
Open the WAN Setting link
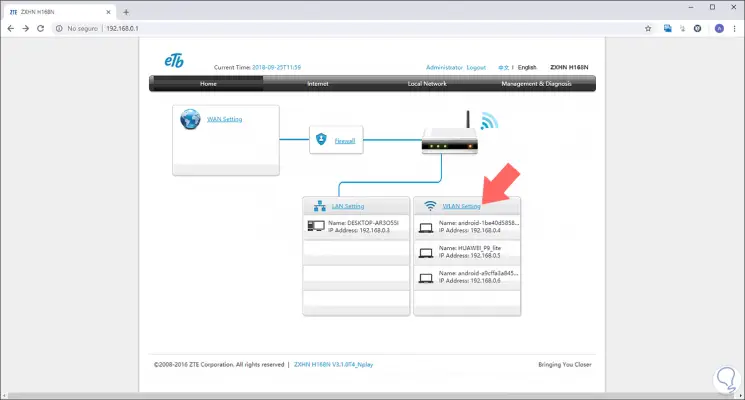(x=225, y=119)
